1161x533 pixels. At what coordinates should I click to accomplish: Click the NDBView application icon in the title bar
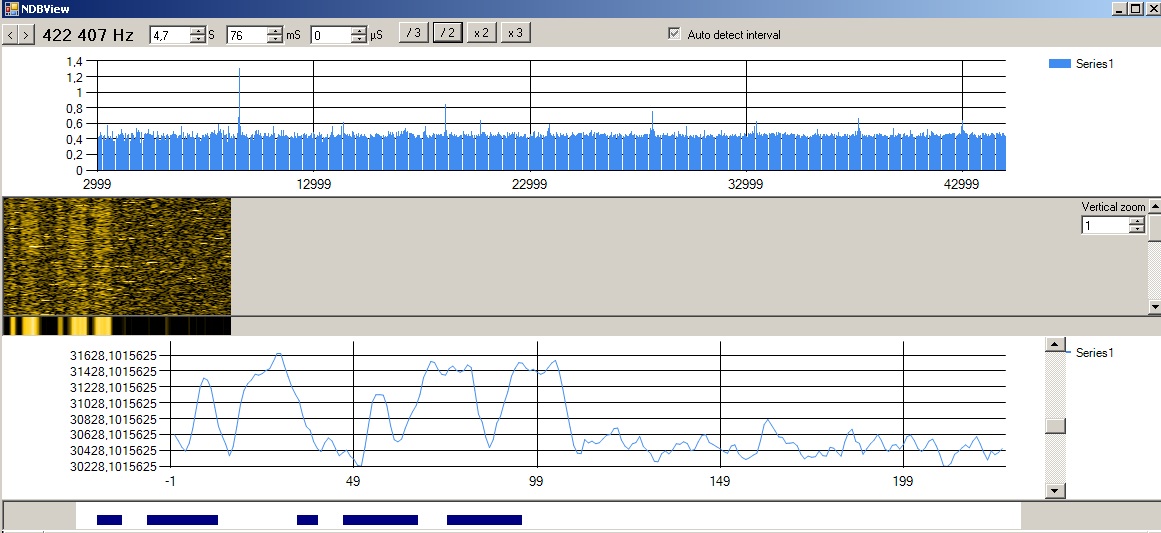pos(11,9)
